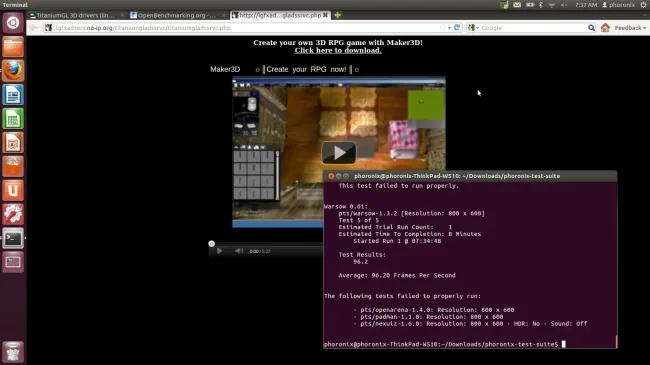Open the Terminal icon in the launcher

point(13,238)
